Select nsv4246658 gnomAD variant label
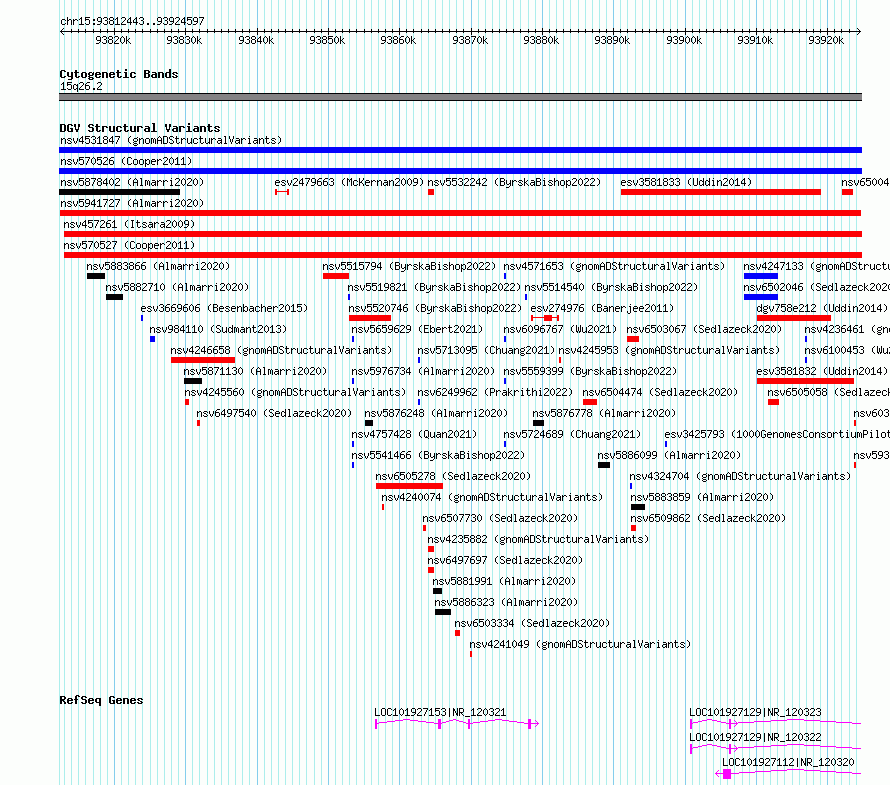The width and height of the screenshot is (890, 785). (x=281, y=350)
